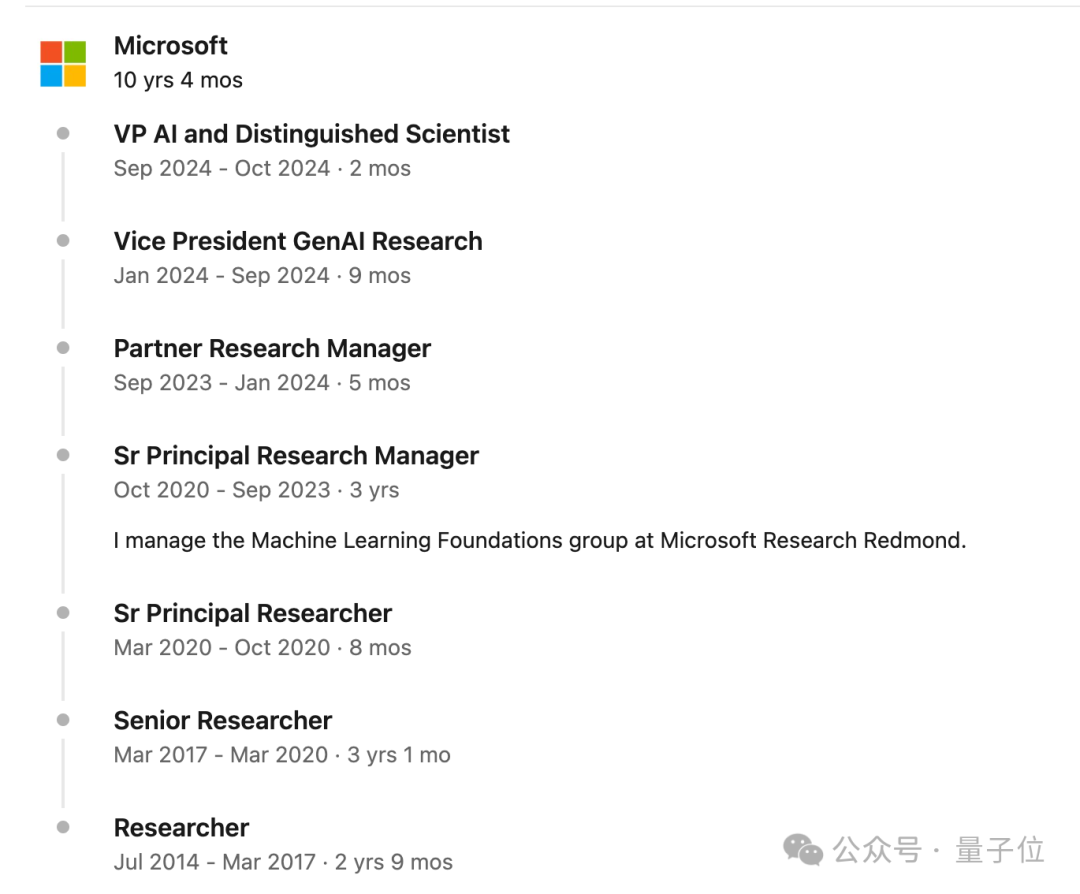Click timeline dot beside Vice President GenAI
This screenshot has width=1080, height=894.
coord(63,241)
